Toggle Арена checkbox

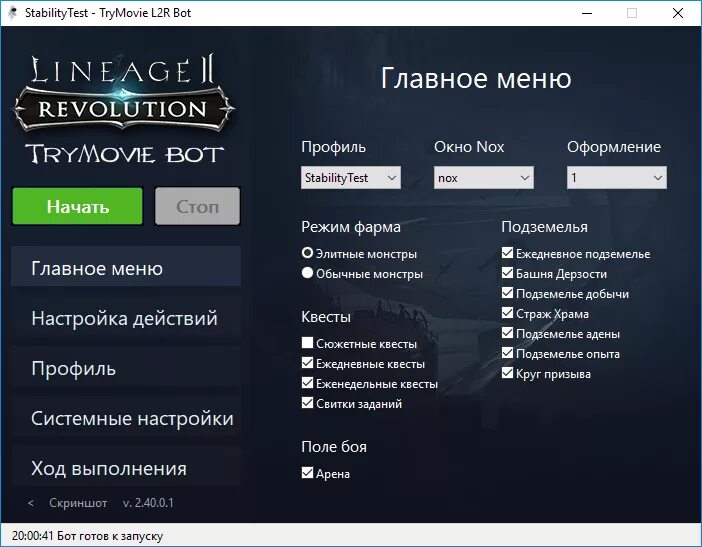(307, 473)
